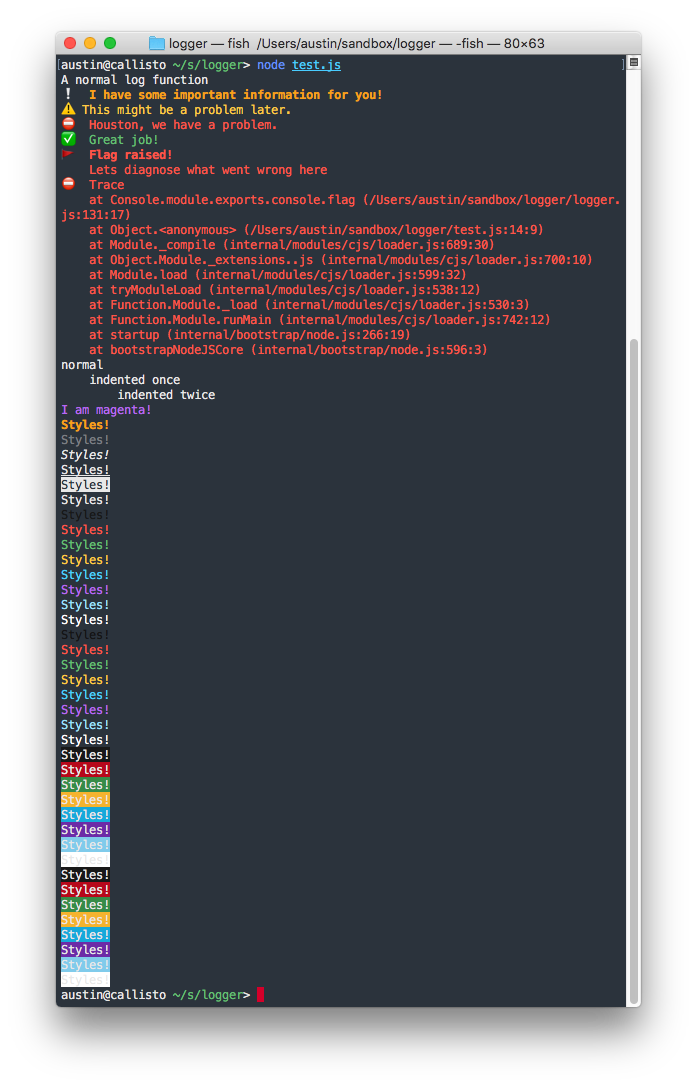Click the bold 'Flag raised!' text

click(x=130, y=155)
